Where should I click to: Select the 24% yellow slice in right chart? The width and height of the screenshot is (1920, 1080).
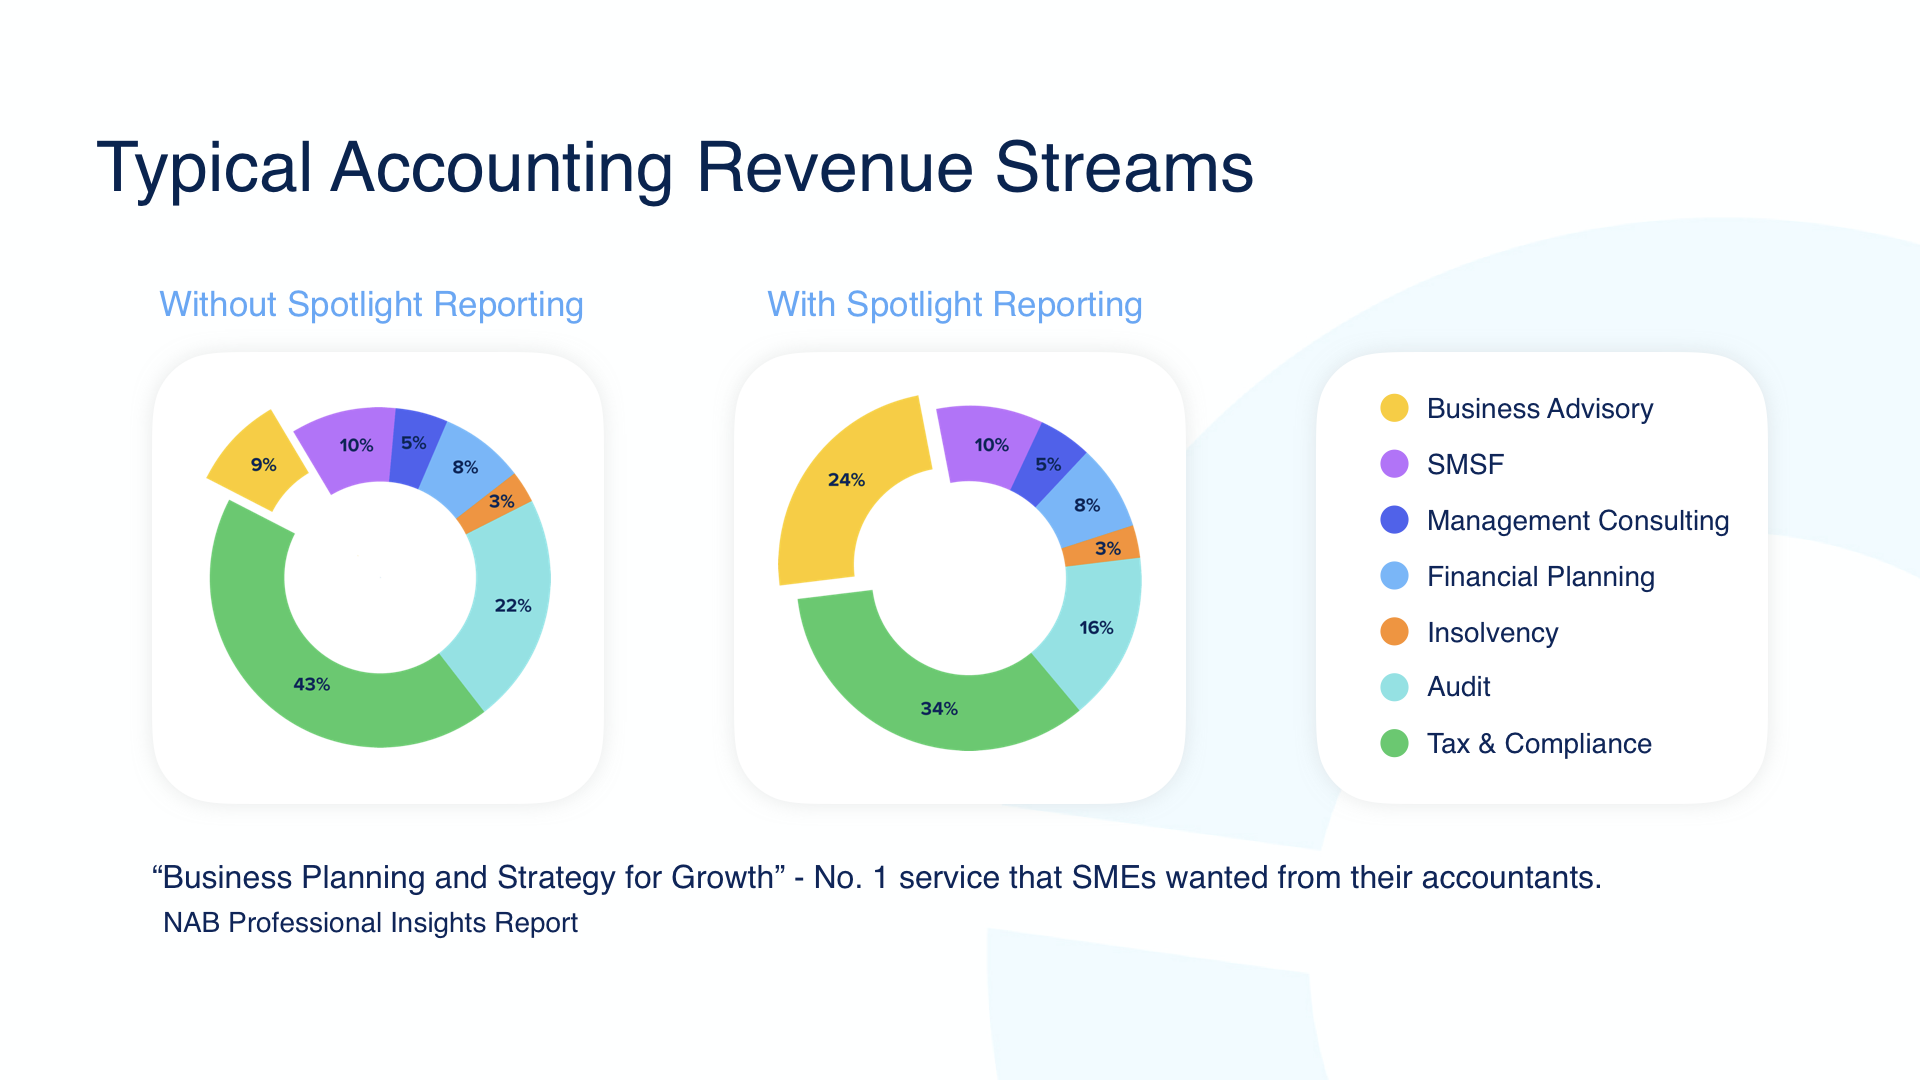[845, 480]
